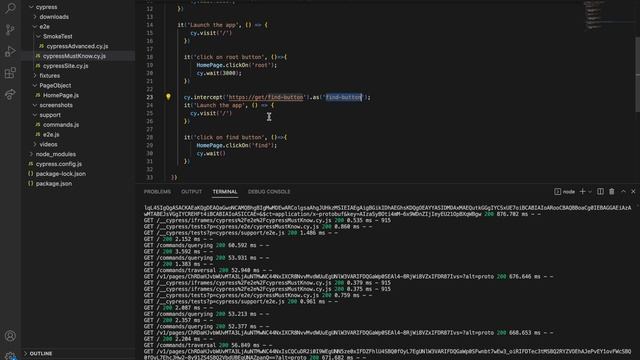The height and width of the screenshot is (360, 640).
Task: Click HomePage.clickOn('root') on line 19
Action: pos(236,65)
